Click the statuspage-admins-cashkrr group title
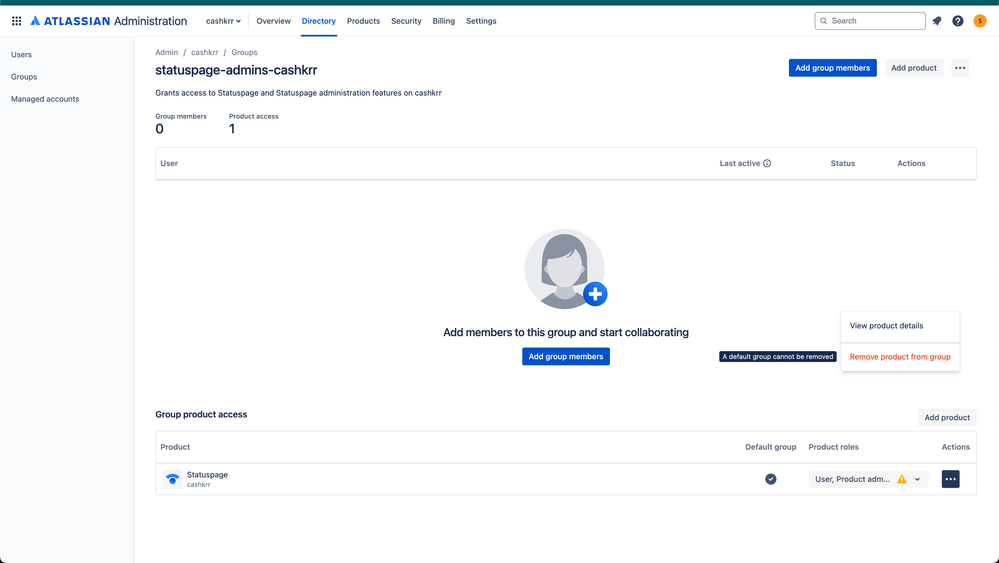Image resolution: width=999 pixels, height=563 pixels. (x=236, y=70)
